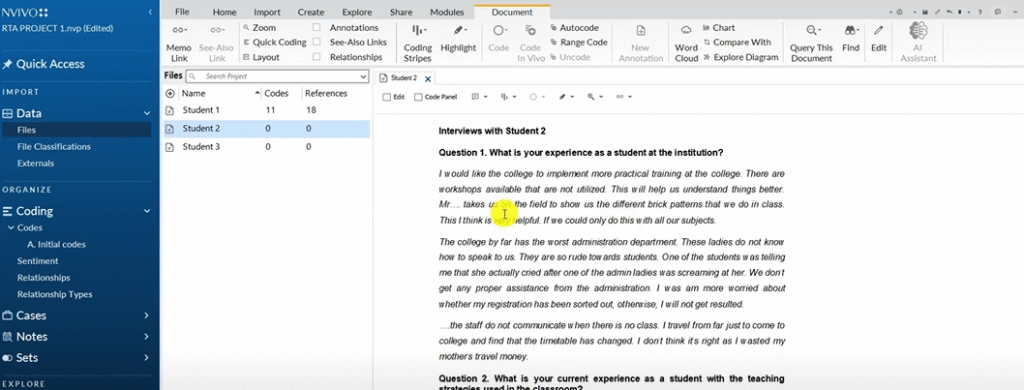
Task: Switch to the Import ribbon tab
Action: pyautogui.click(x=267, y=12)
